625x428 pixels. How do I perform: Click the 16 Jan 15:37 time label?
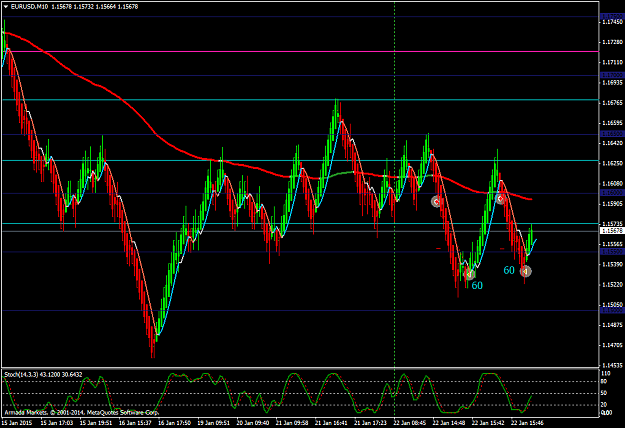coord(136,422)
